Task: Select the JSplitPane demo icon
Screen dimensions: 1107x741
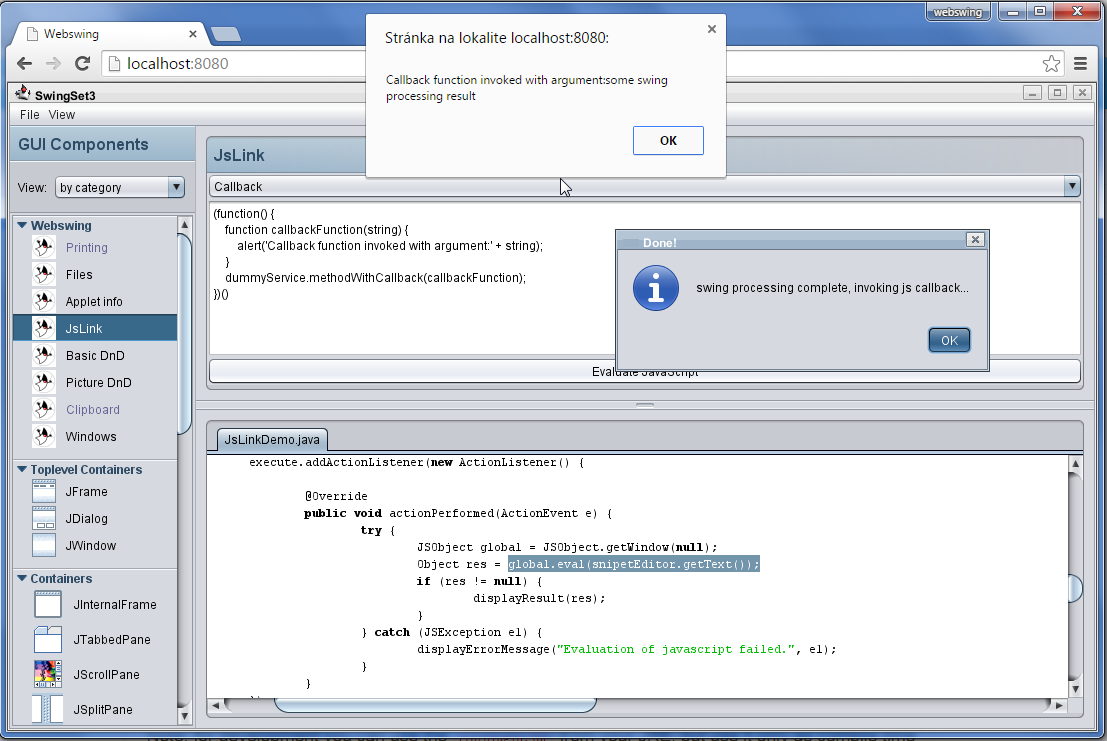Action: pos(48,709)
